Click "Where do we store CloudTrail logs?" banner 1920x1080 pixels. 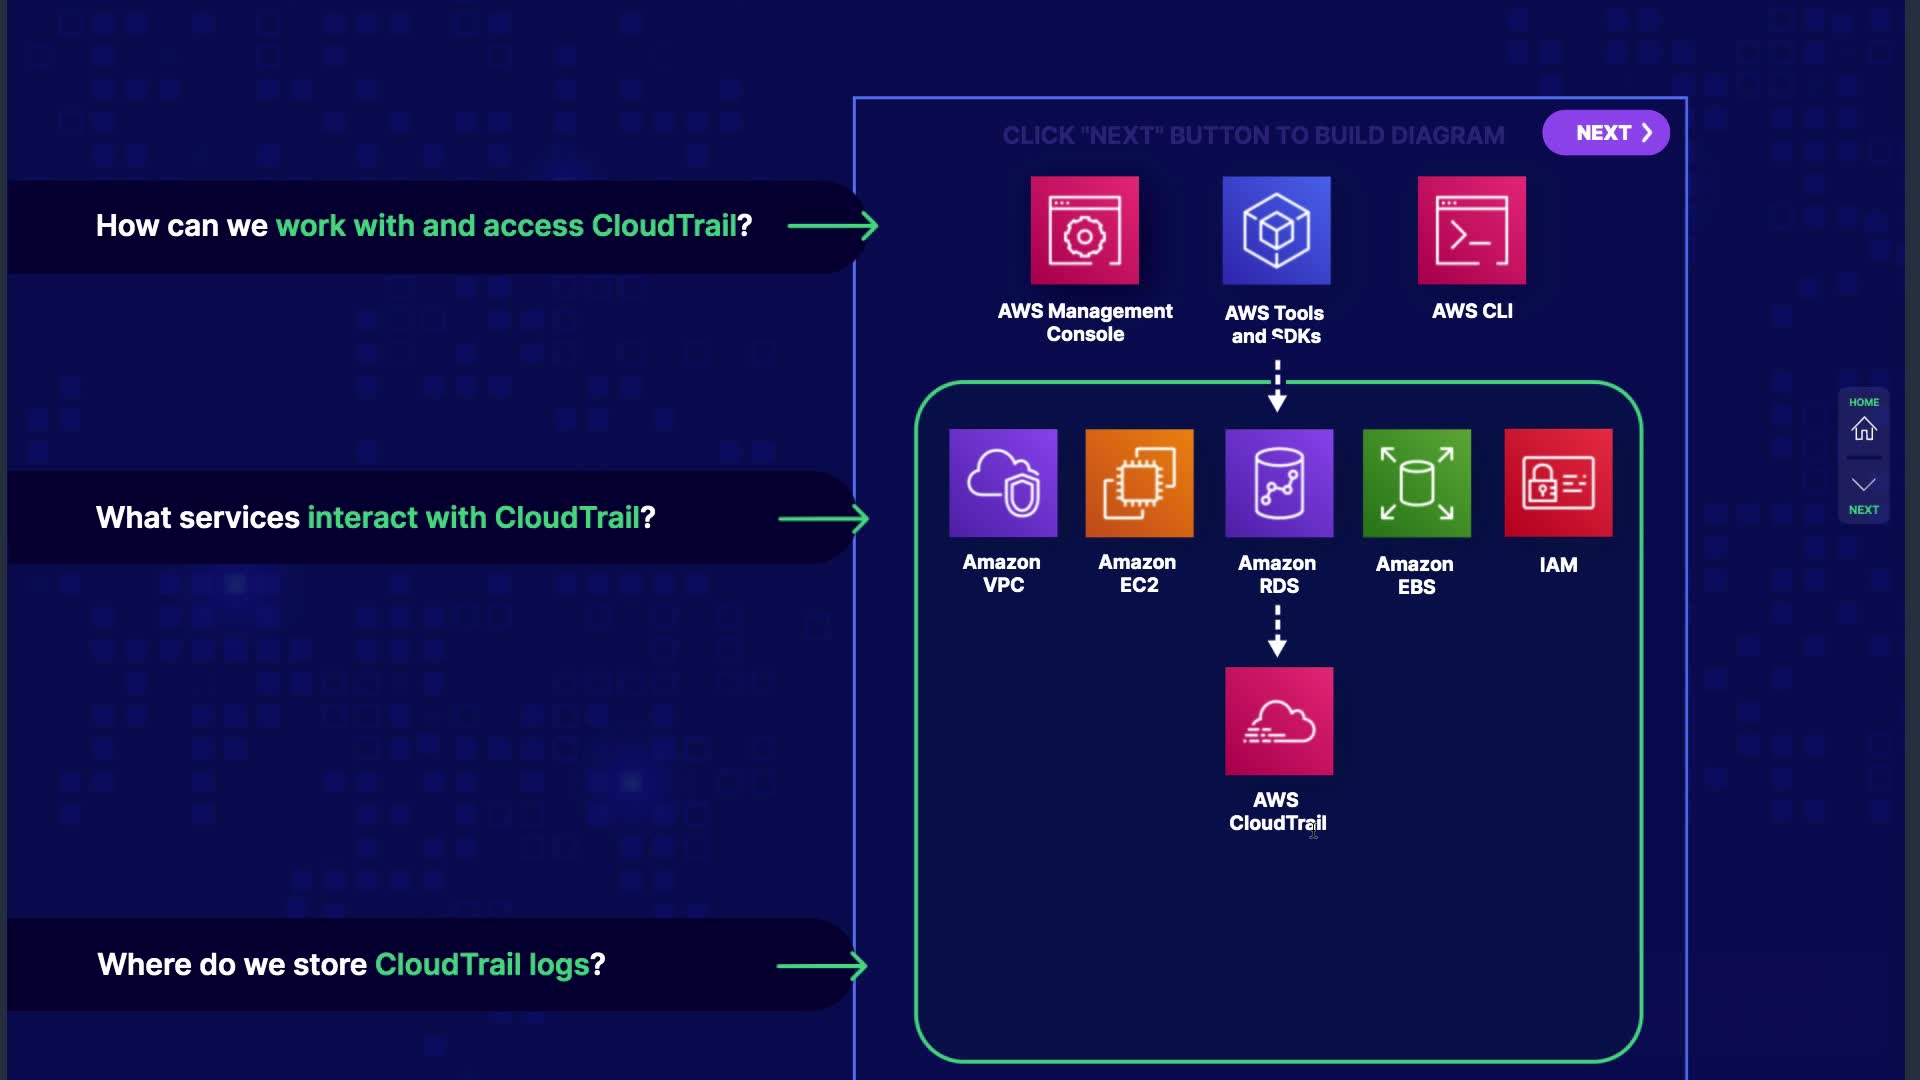point(351,965)
